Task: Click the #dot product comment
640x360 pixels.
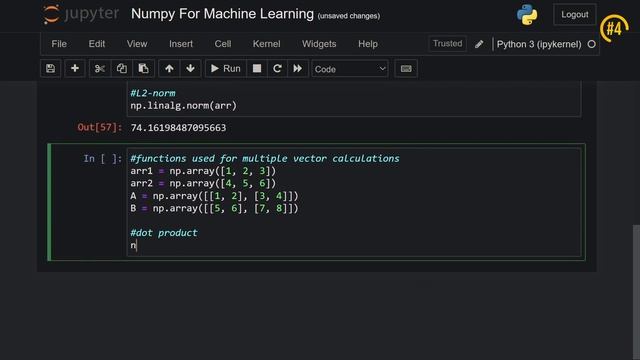Action: pos(164,233)
